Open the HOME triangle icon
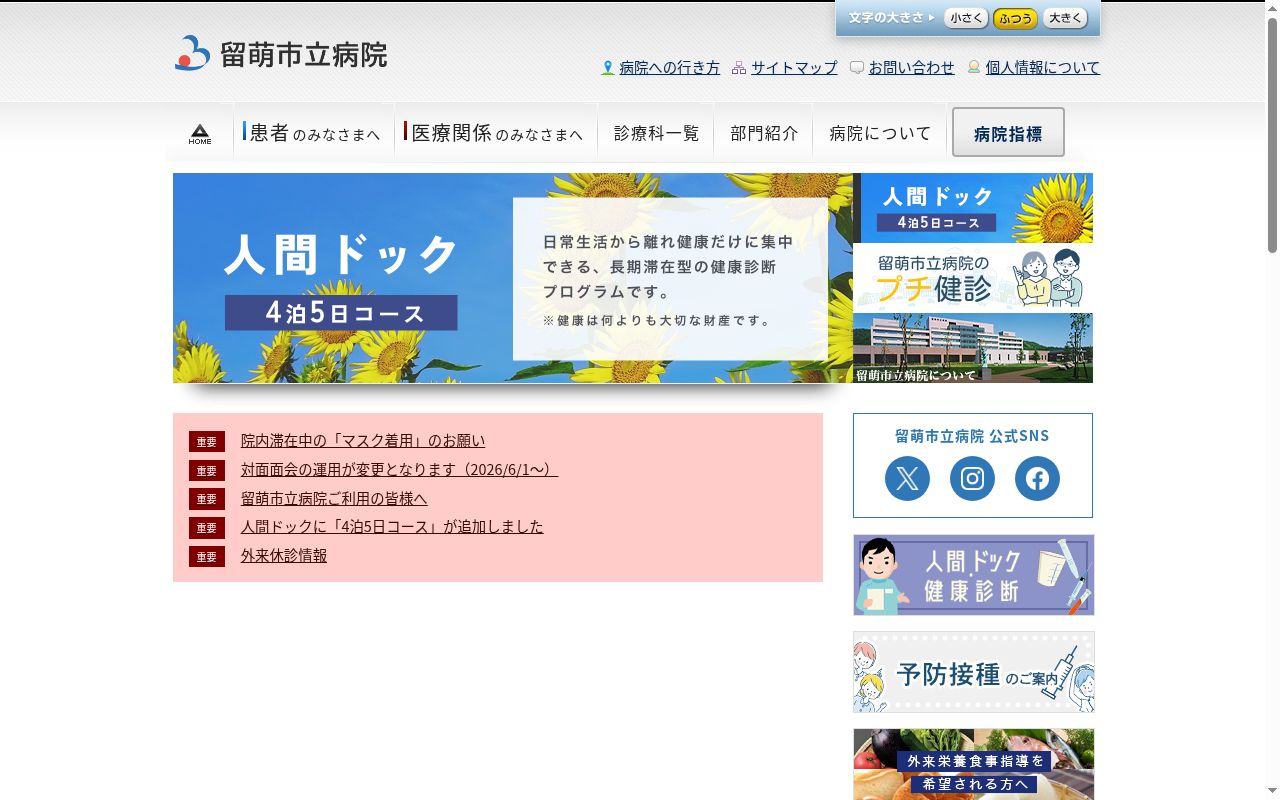 click(x=200, y=134)
